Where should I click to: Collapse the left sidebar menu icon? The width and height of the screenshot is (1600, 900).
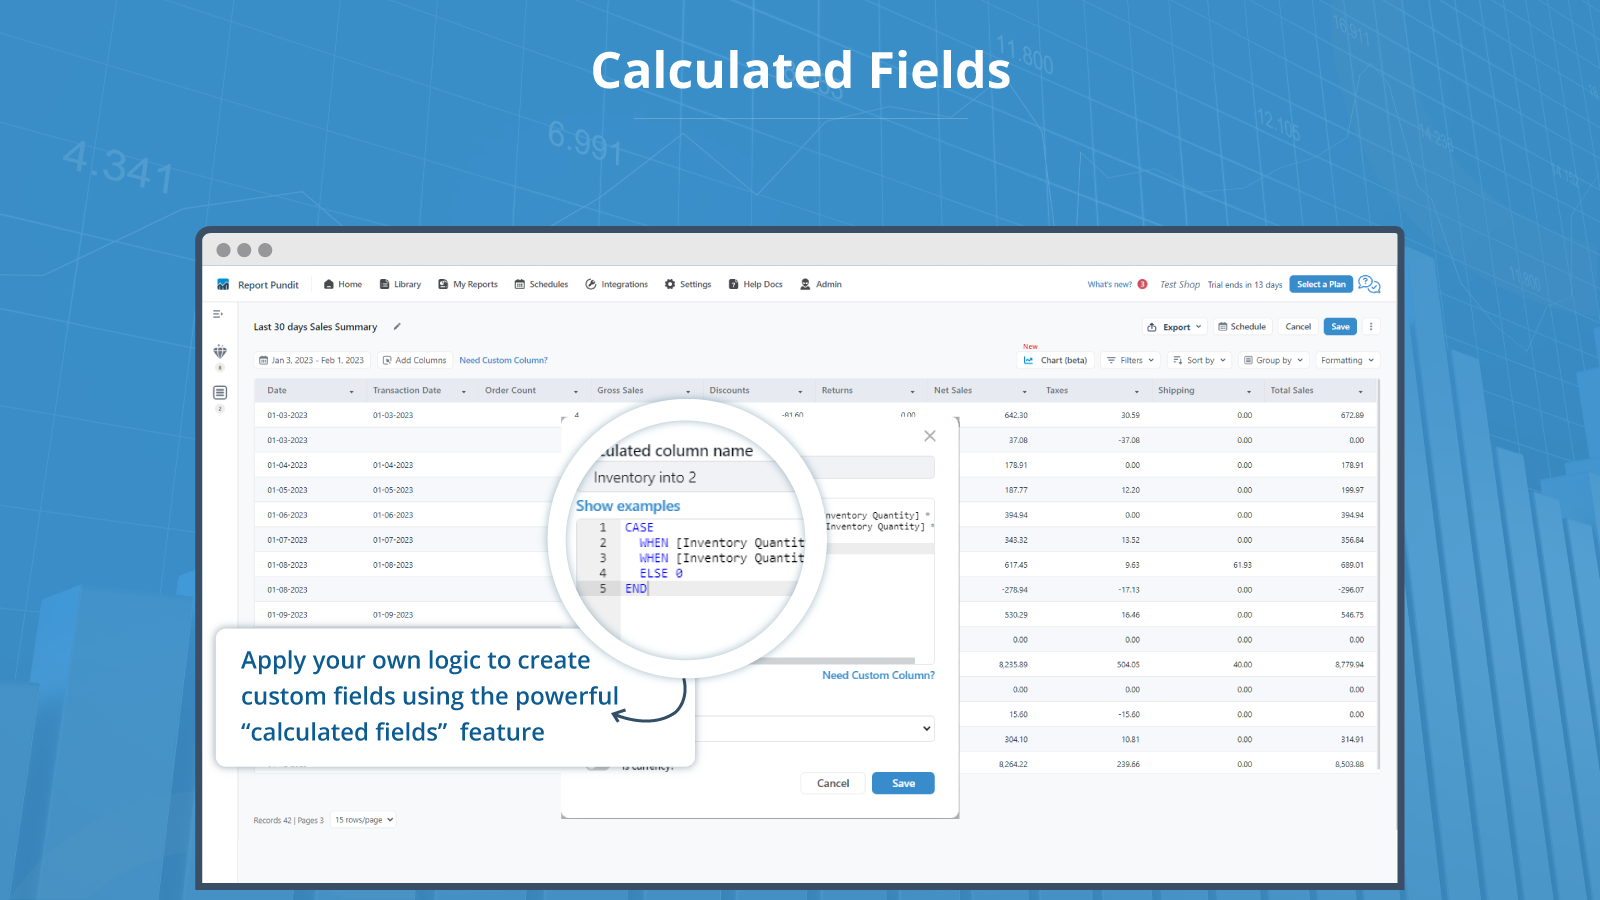(x=218, y=314)
